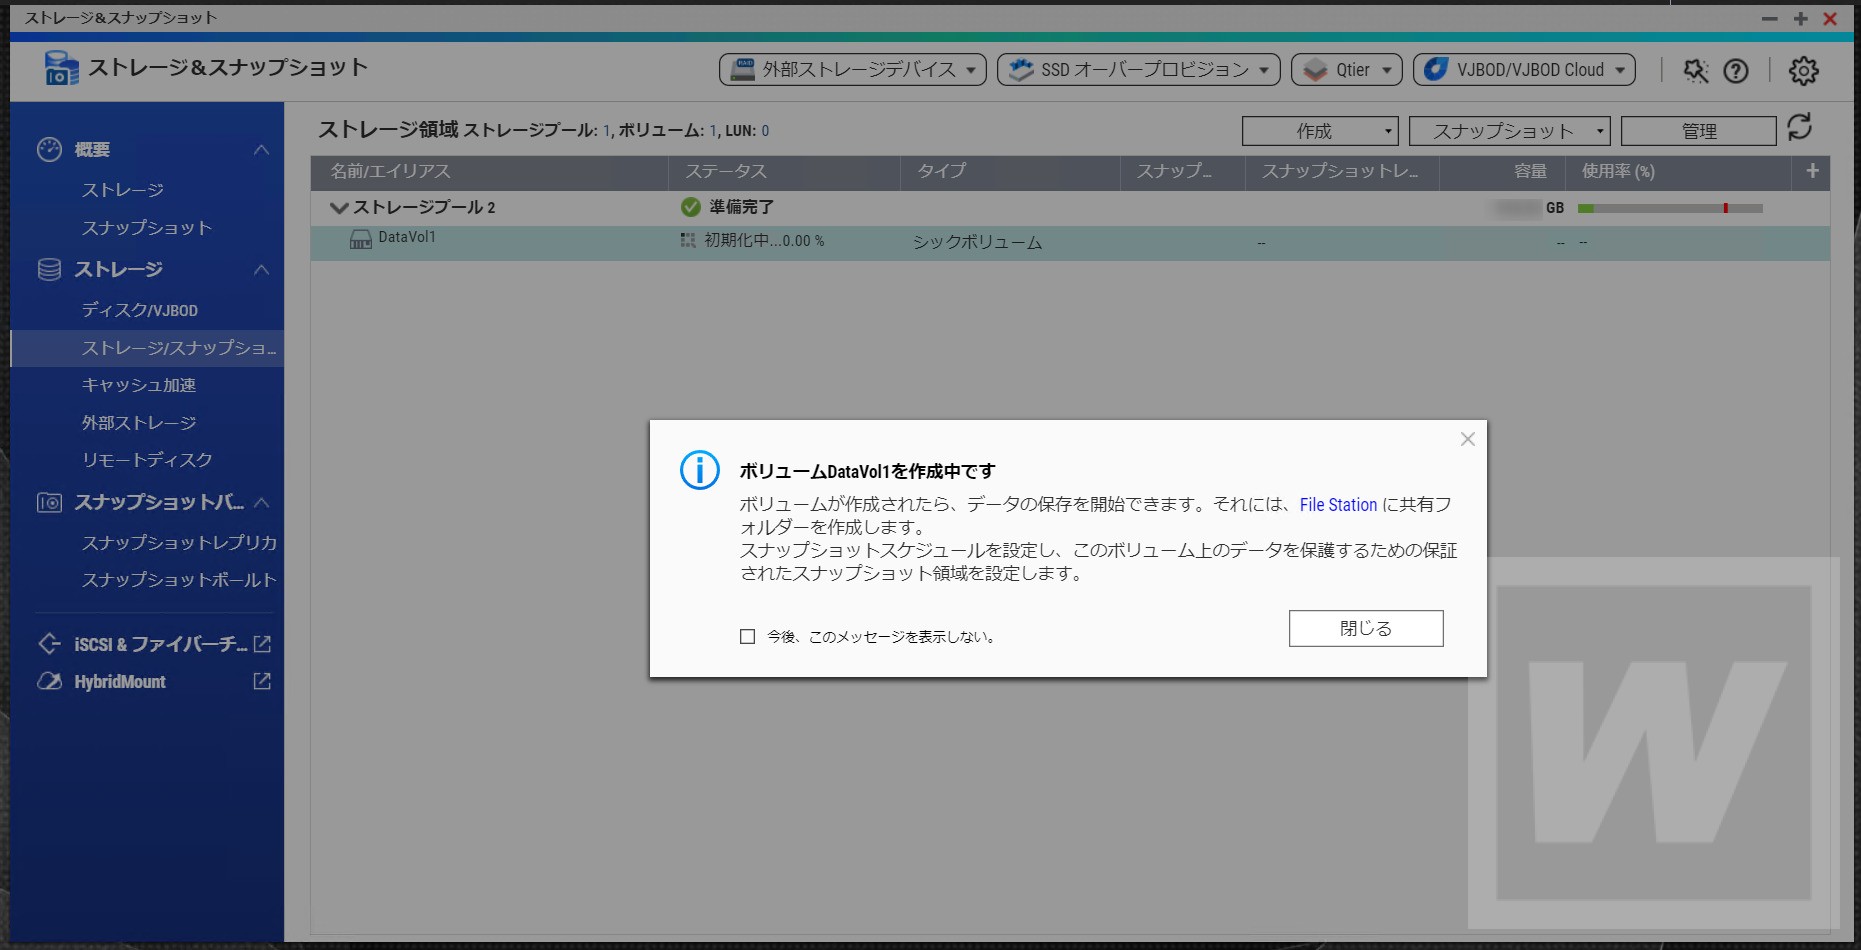1861x950 pixels.
Task: Select 外部ストレージ in the sidebar
Action: coord(139,423)
